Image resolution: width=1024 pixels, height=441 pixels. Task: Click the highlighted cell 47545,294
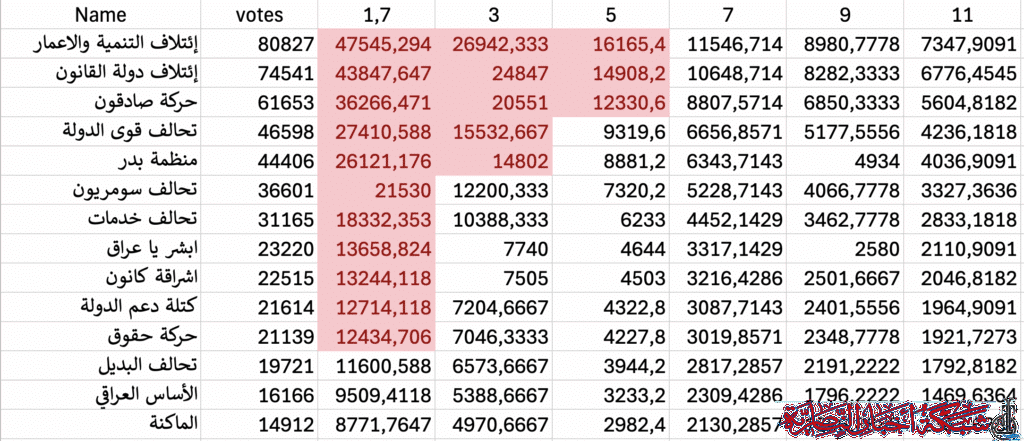[x=375, y=44]
